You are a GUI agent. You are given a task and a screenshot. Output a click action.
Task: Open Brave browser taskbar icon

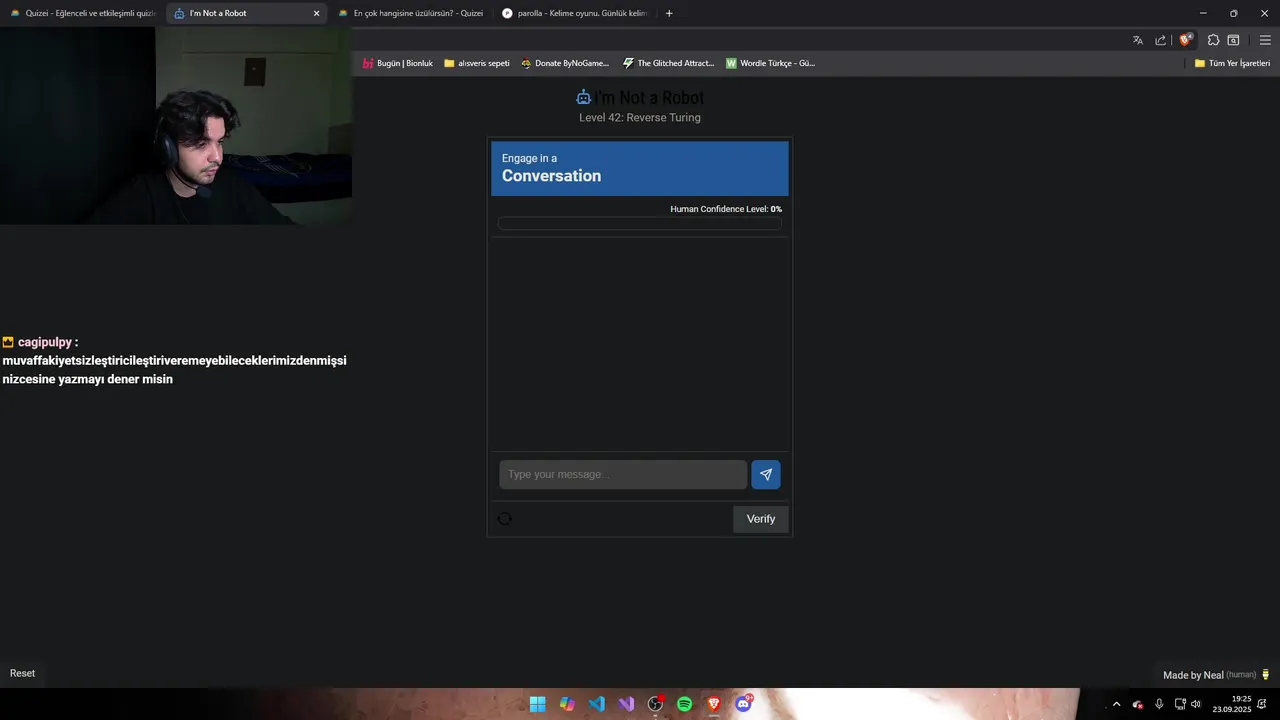click(x=714, y=704)
